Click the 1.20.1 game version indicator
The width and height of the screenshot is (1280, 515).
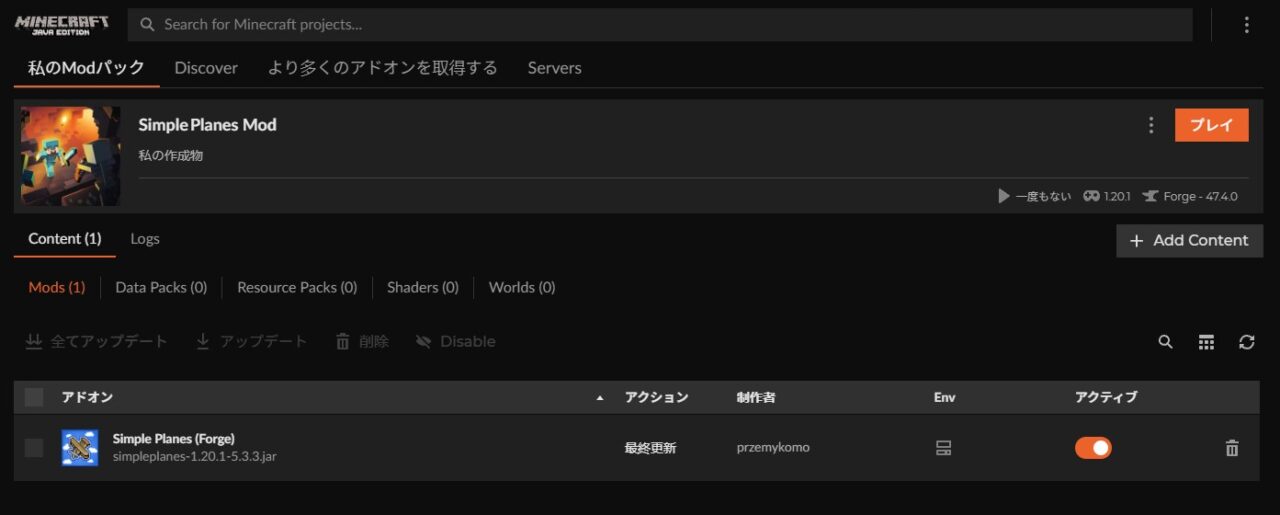pyautogui.click(x=1107, y=196)
